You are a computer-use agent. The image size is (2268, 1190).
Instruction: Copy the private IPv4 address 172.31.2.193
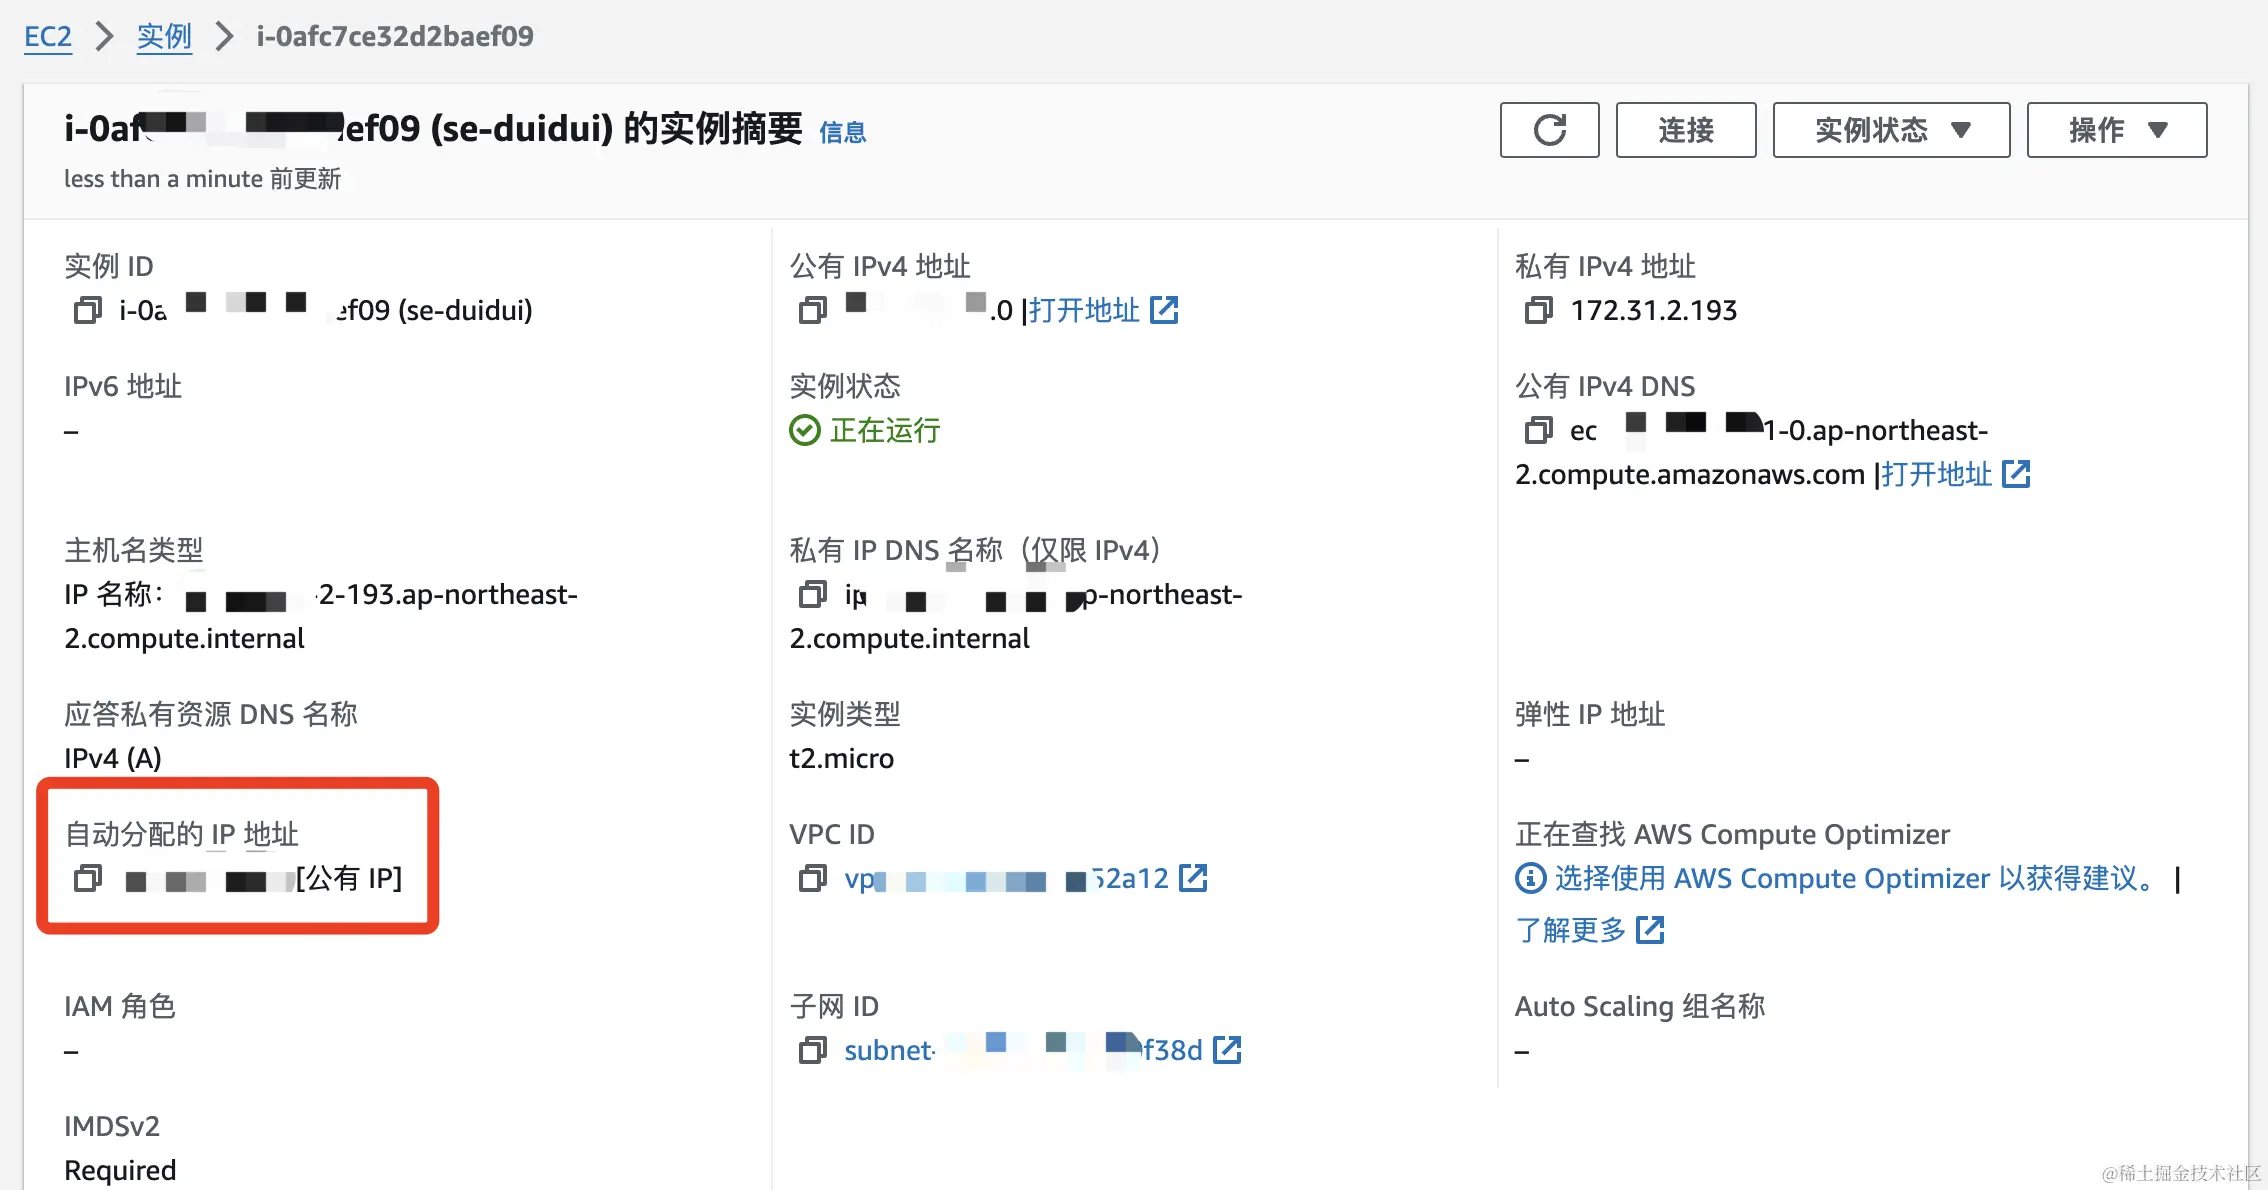click(1538, 310)
